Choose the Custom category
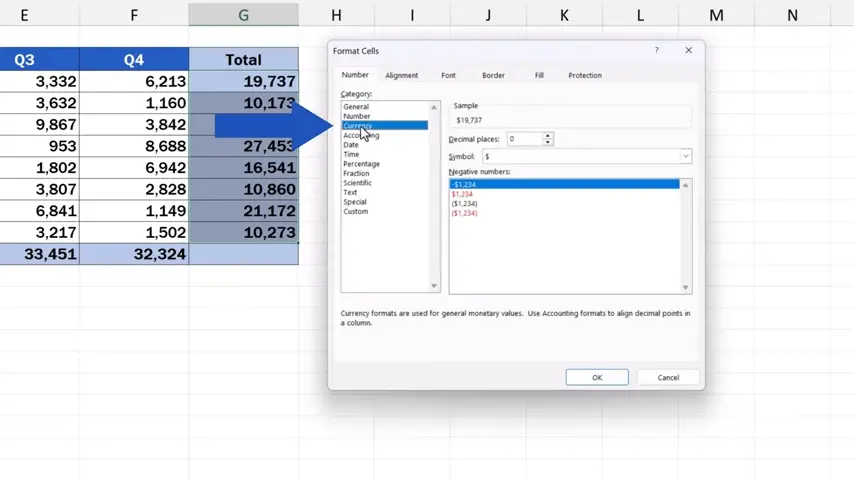Viewport: 854px width, 480px height. coord(355,211)
